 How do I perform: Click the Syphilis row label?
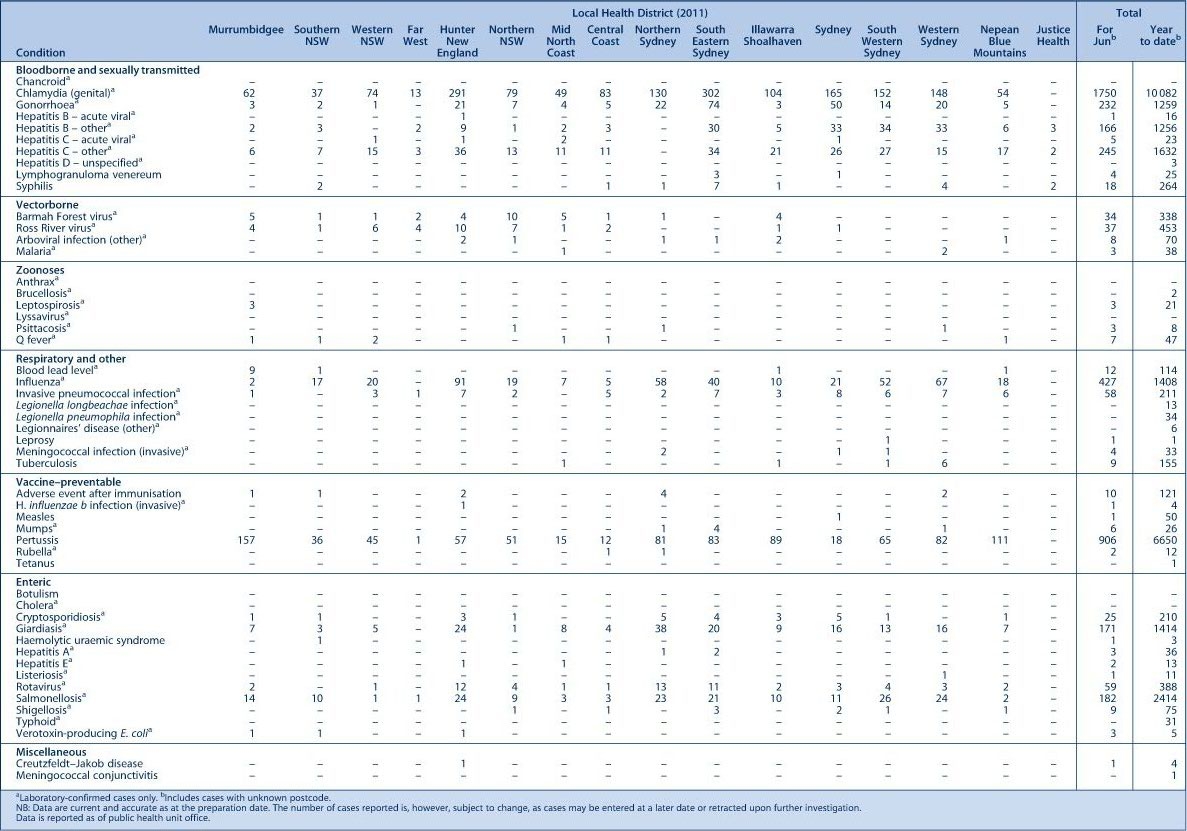(35, 186)
